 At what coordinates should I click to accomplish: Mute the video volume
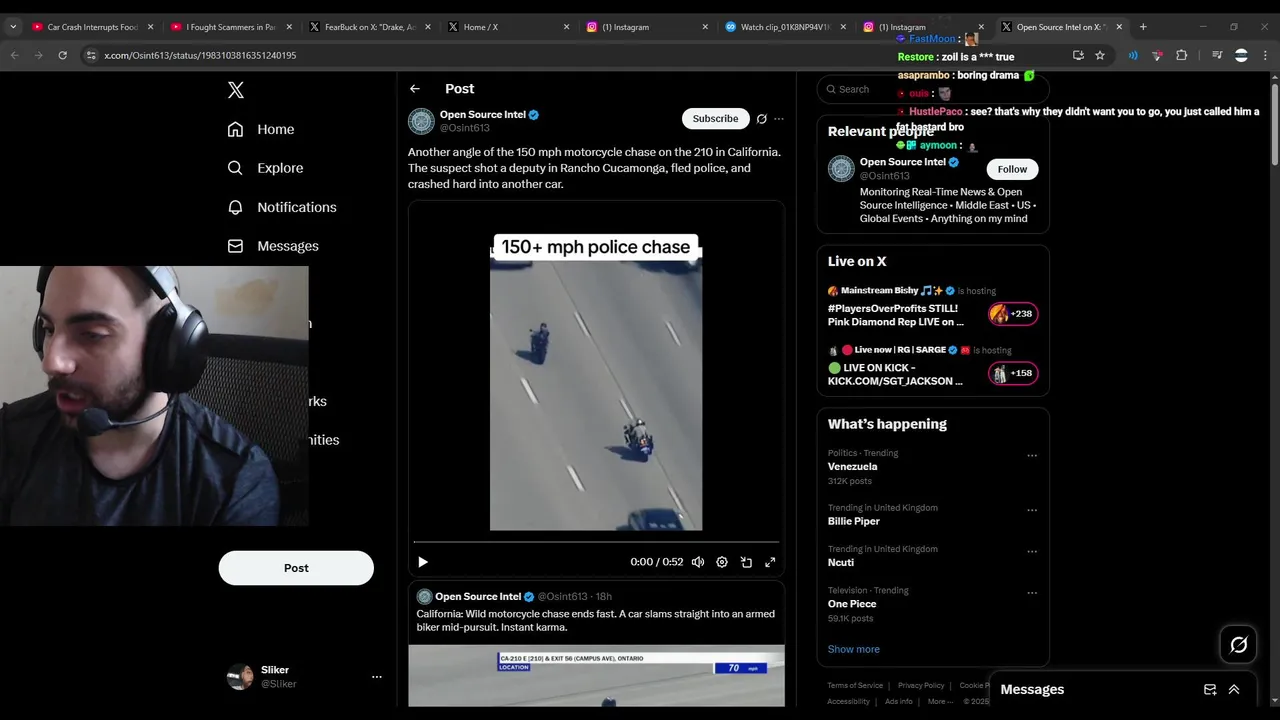698,562
